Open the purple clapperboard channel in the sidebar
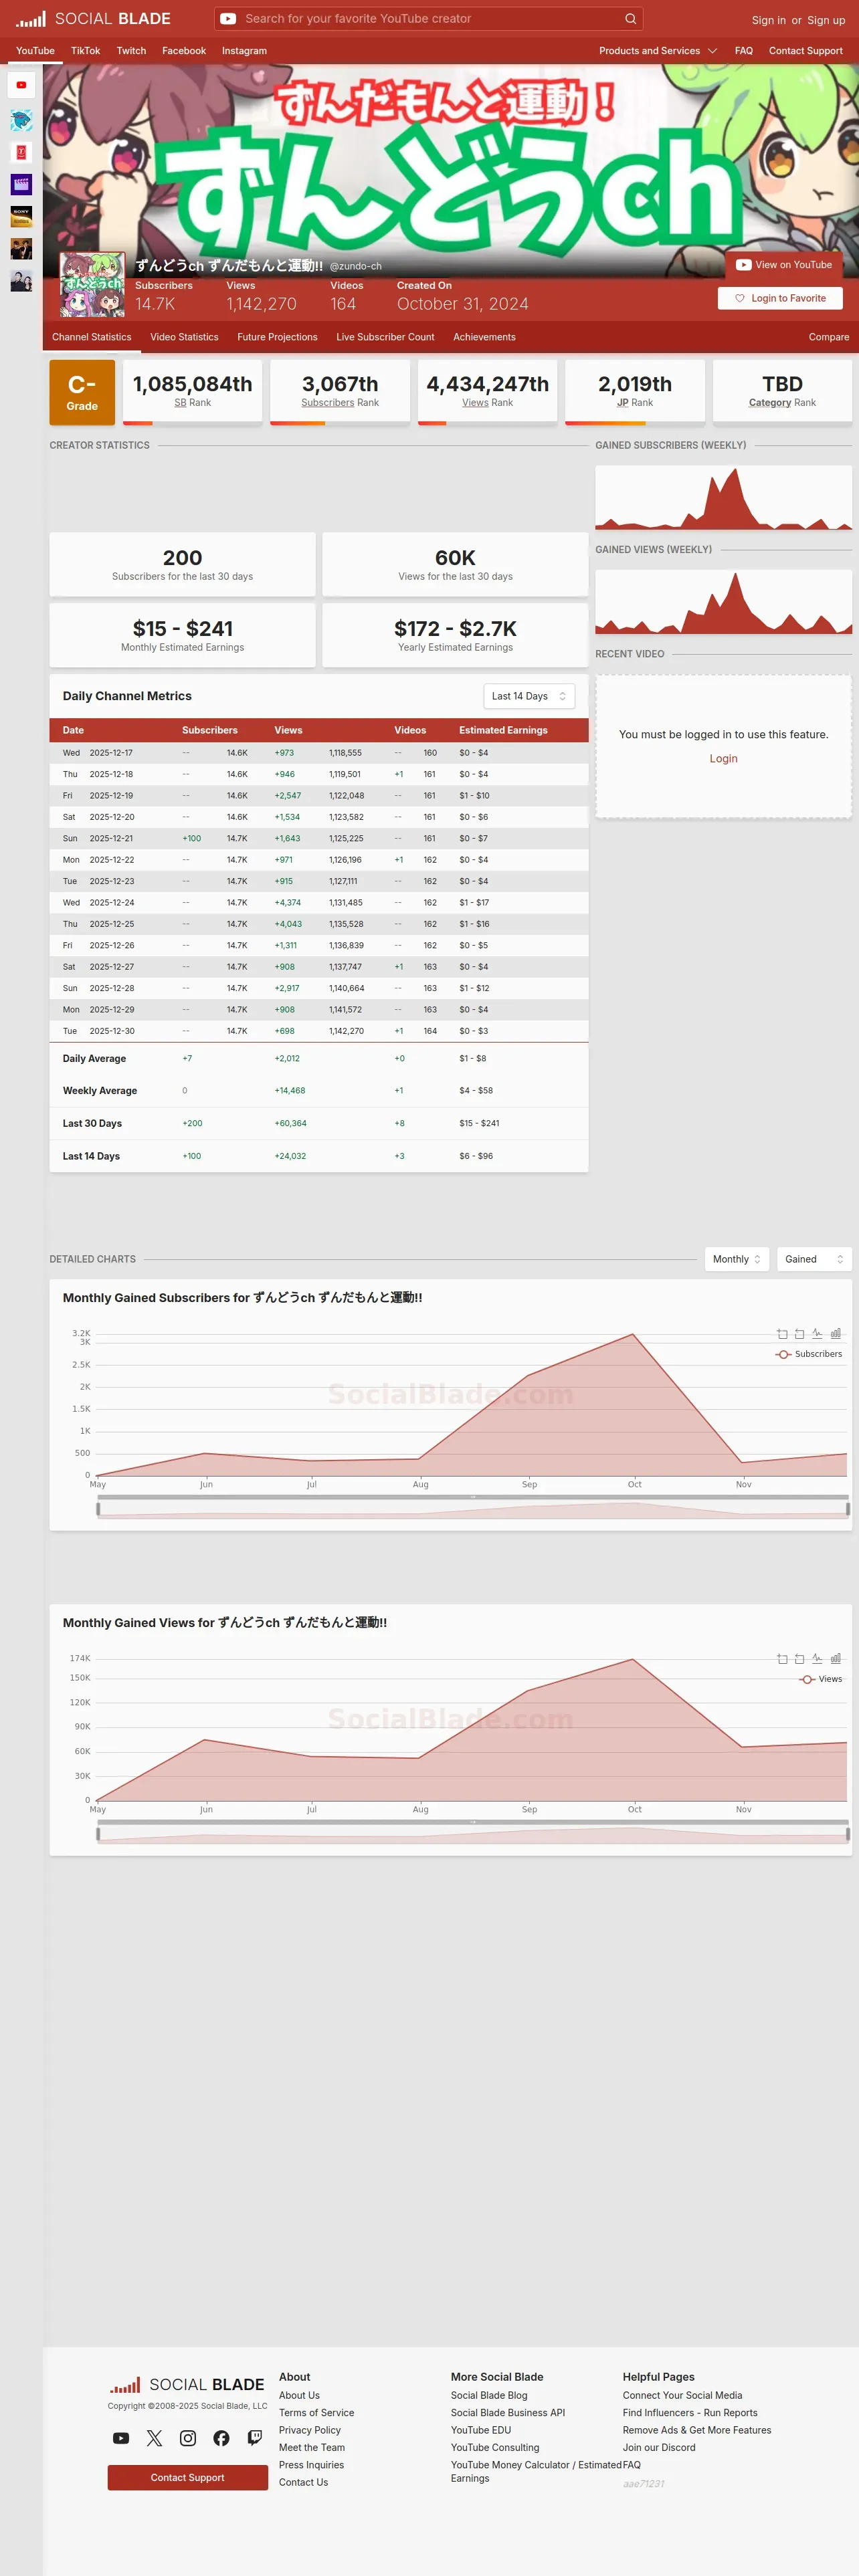Image resolution: width=859 pixels, height=2576 pixels. 21,185
